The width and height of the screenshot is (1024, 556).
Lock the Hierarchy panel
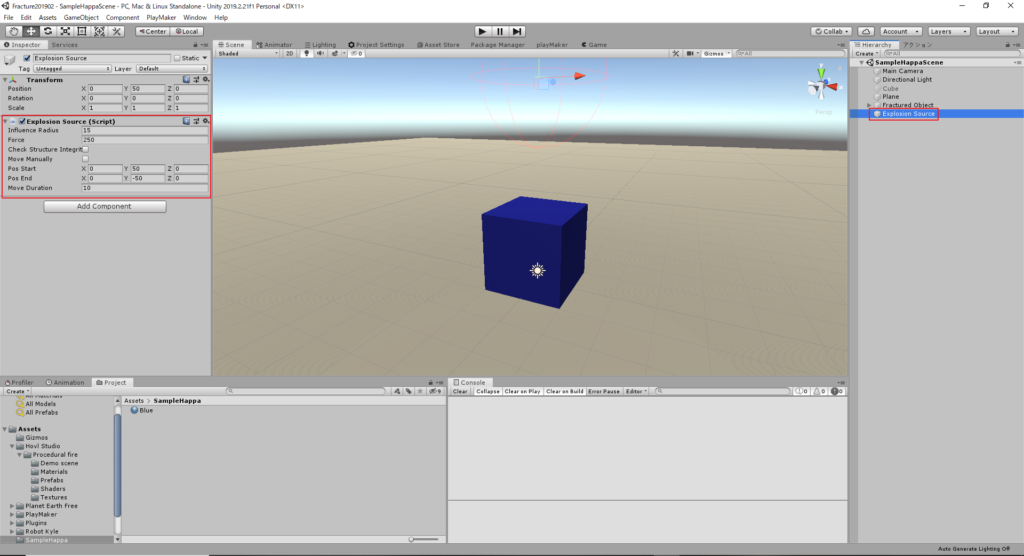click(1008, 45)
